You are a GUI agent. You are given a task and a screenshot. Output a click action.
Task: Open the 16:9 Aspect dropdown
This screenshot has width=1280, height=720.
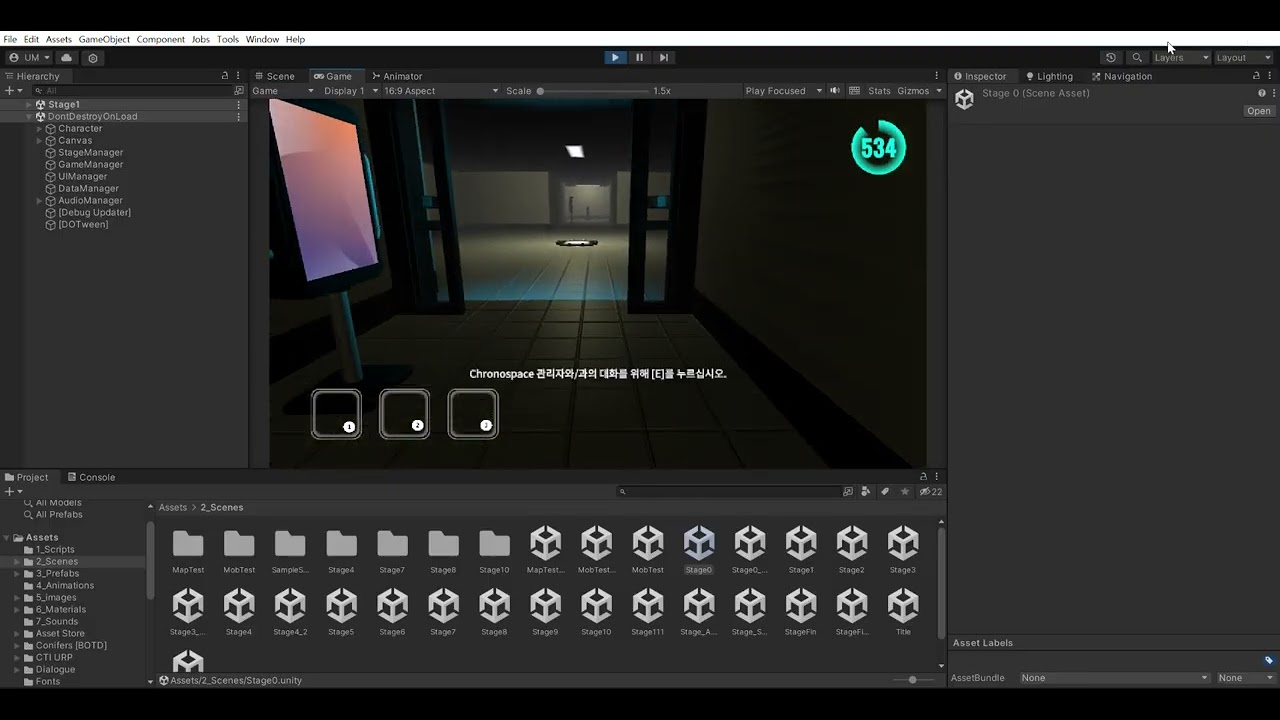click(x=440, y=91)
